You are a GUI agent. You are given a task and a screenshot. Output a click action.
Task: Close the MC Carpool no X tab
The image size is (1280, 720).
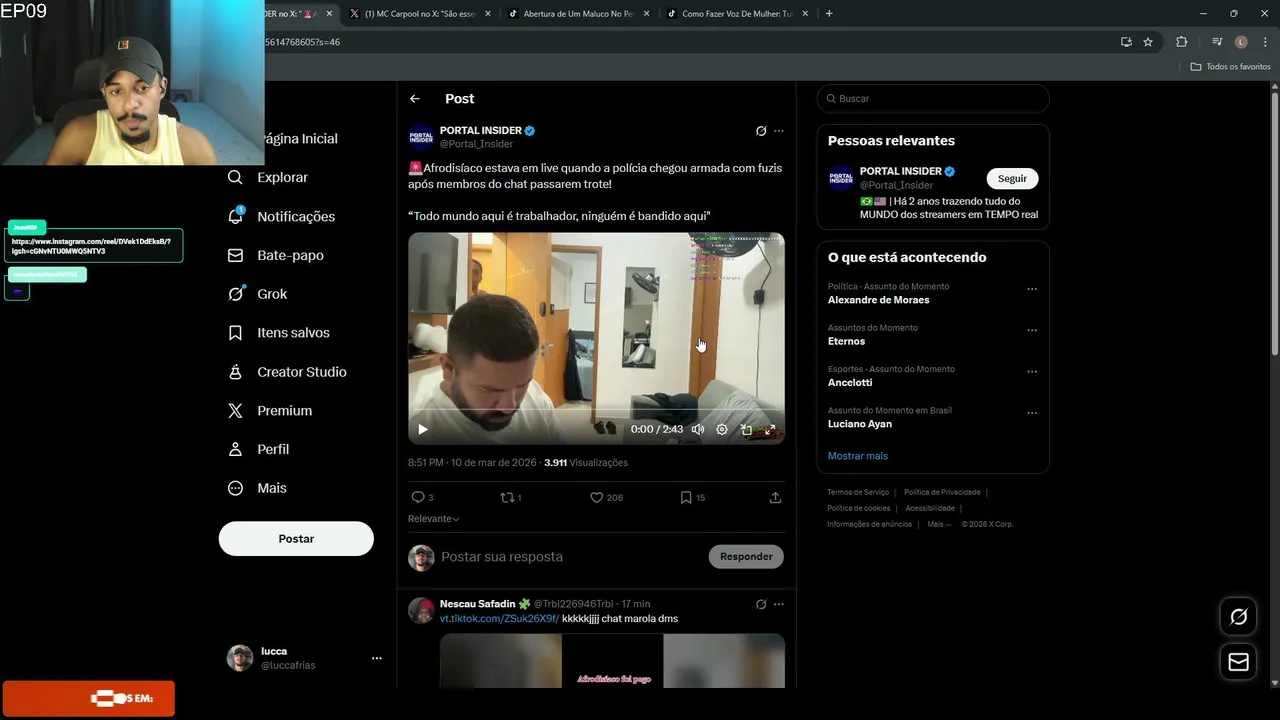tap(488, 14)
